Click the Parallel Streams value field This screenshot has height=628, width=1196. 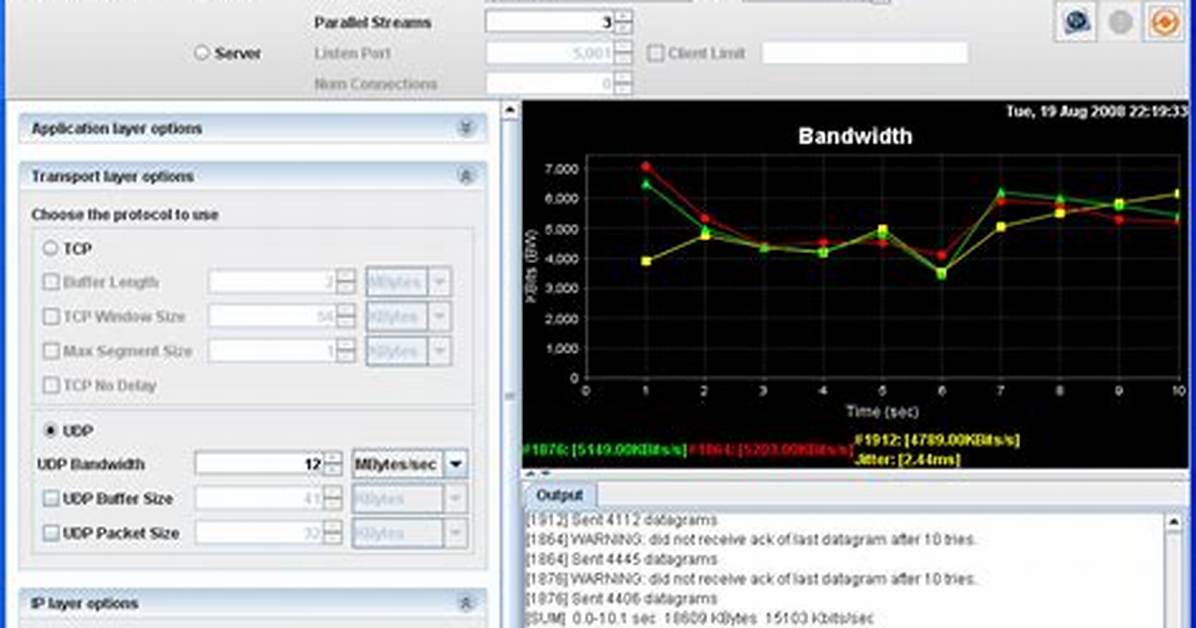[x=550, y=22]
